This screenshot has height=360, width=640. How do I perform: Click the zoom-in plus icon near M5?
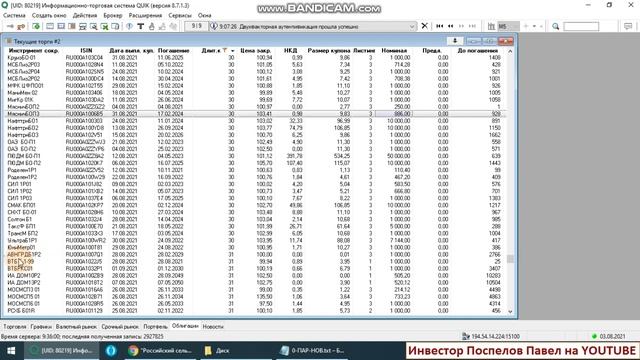(x=526, y=26)
